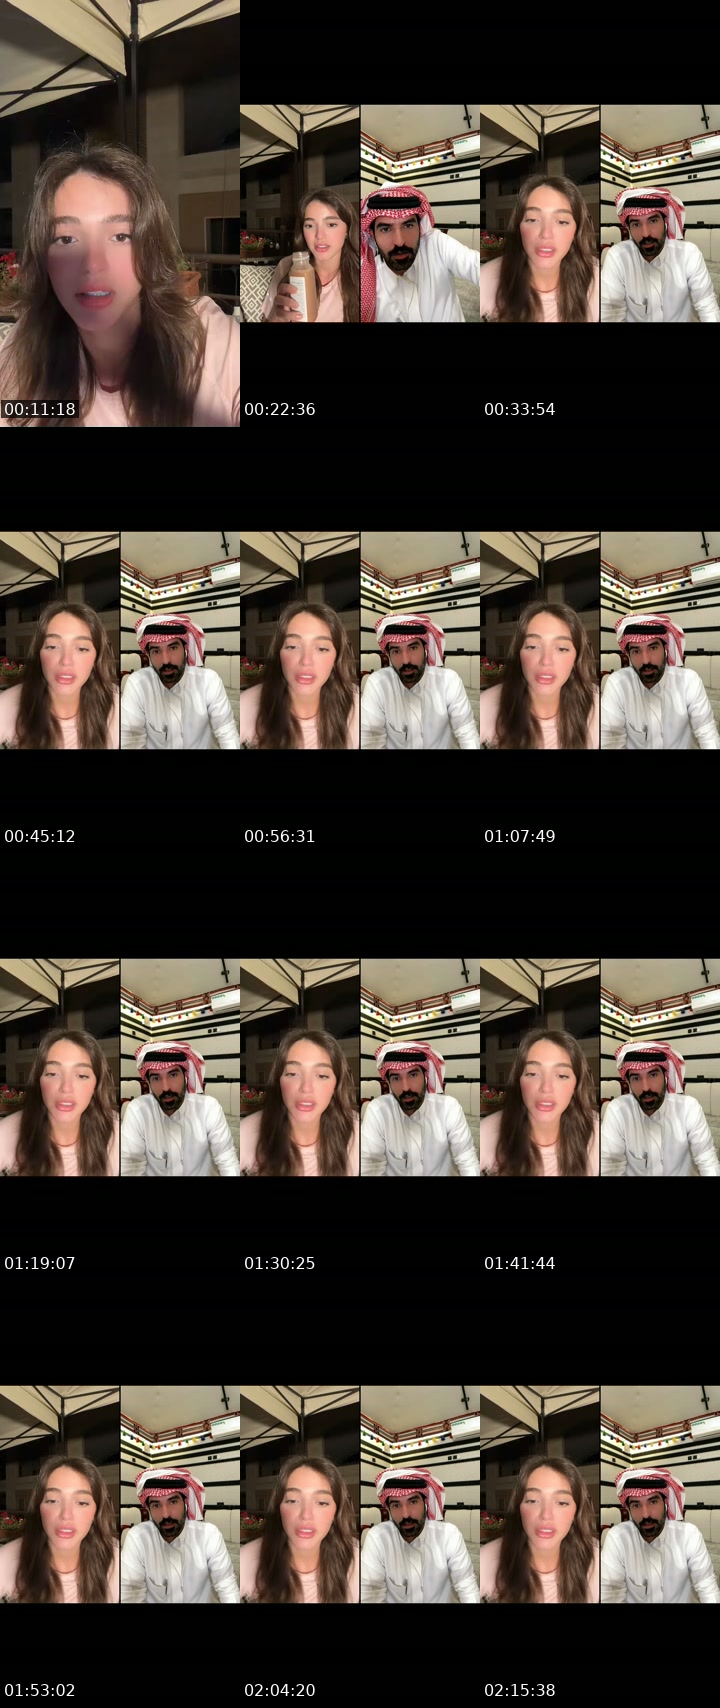The image size is (720, 1708).
Task: Open the thumbnail at 01:41:44
Action: (x=600, y=1067)
